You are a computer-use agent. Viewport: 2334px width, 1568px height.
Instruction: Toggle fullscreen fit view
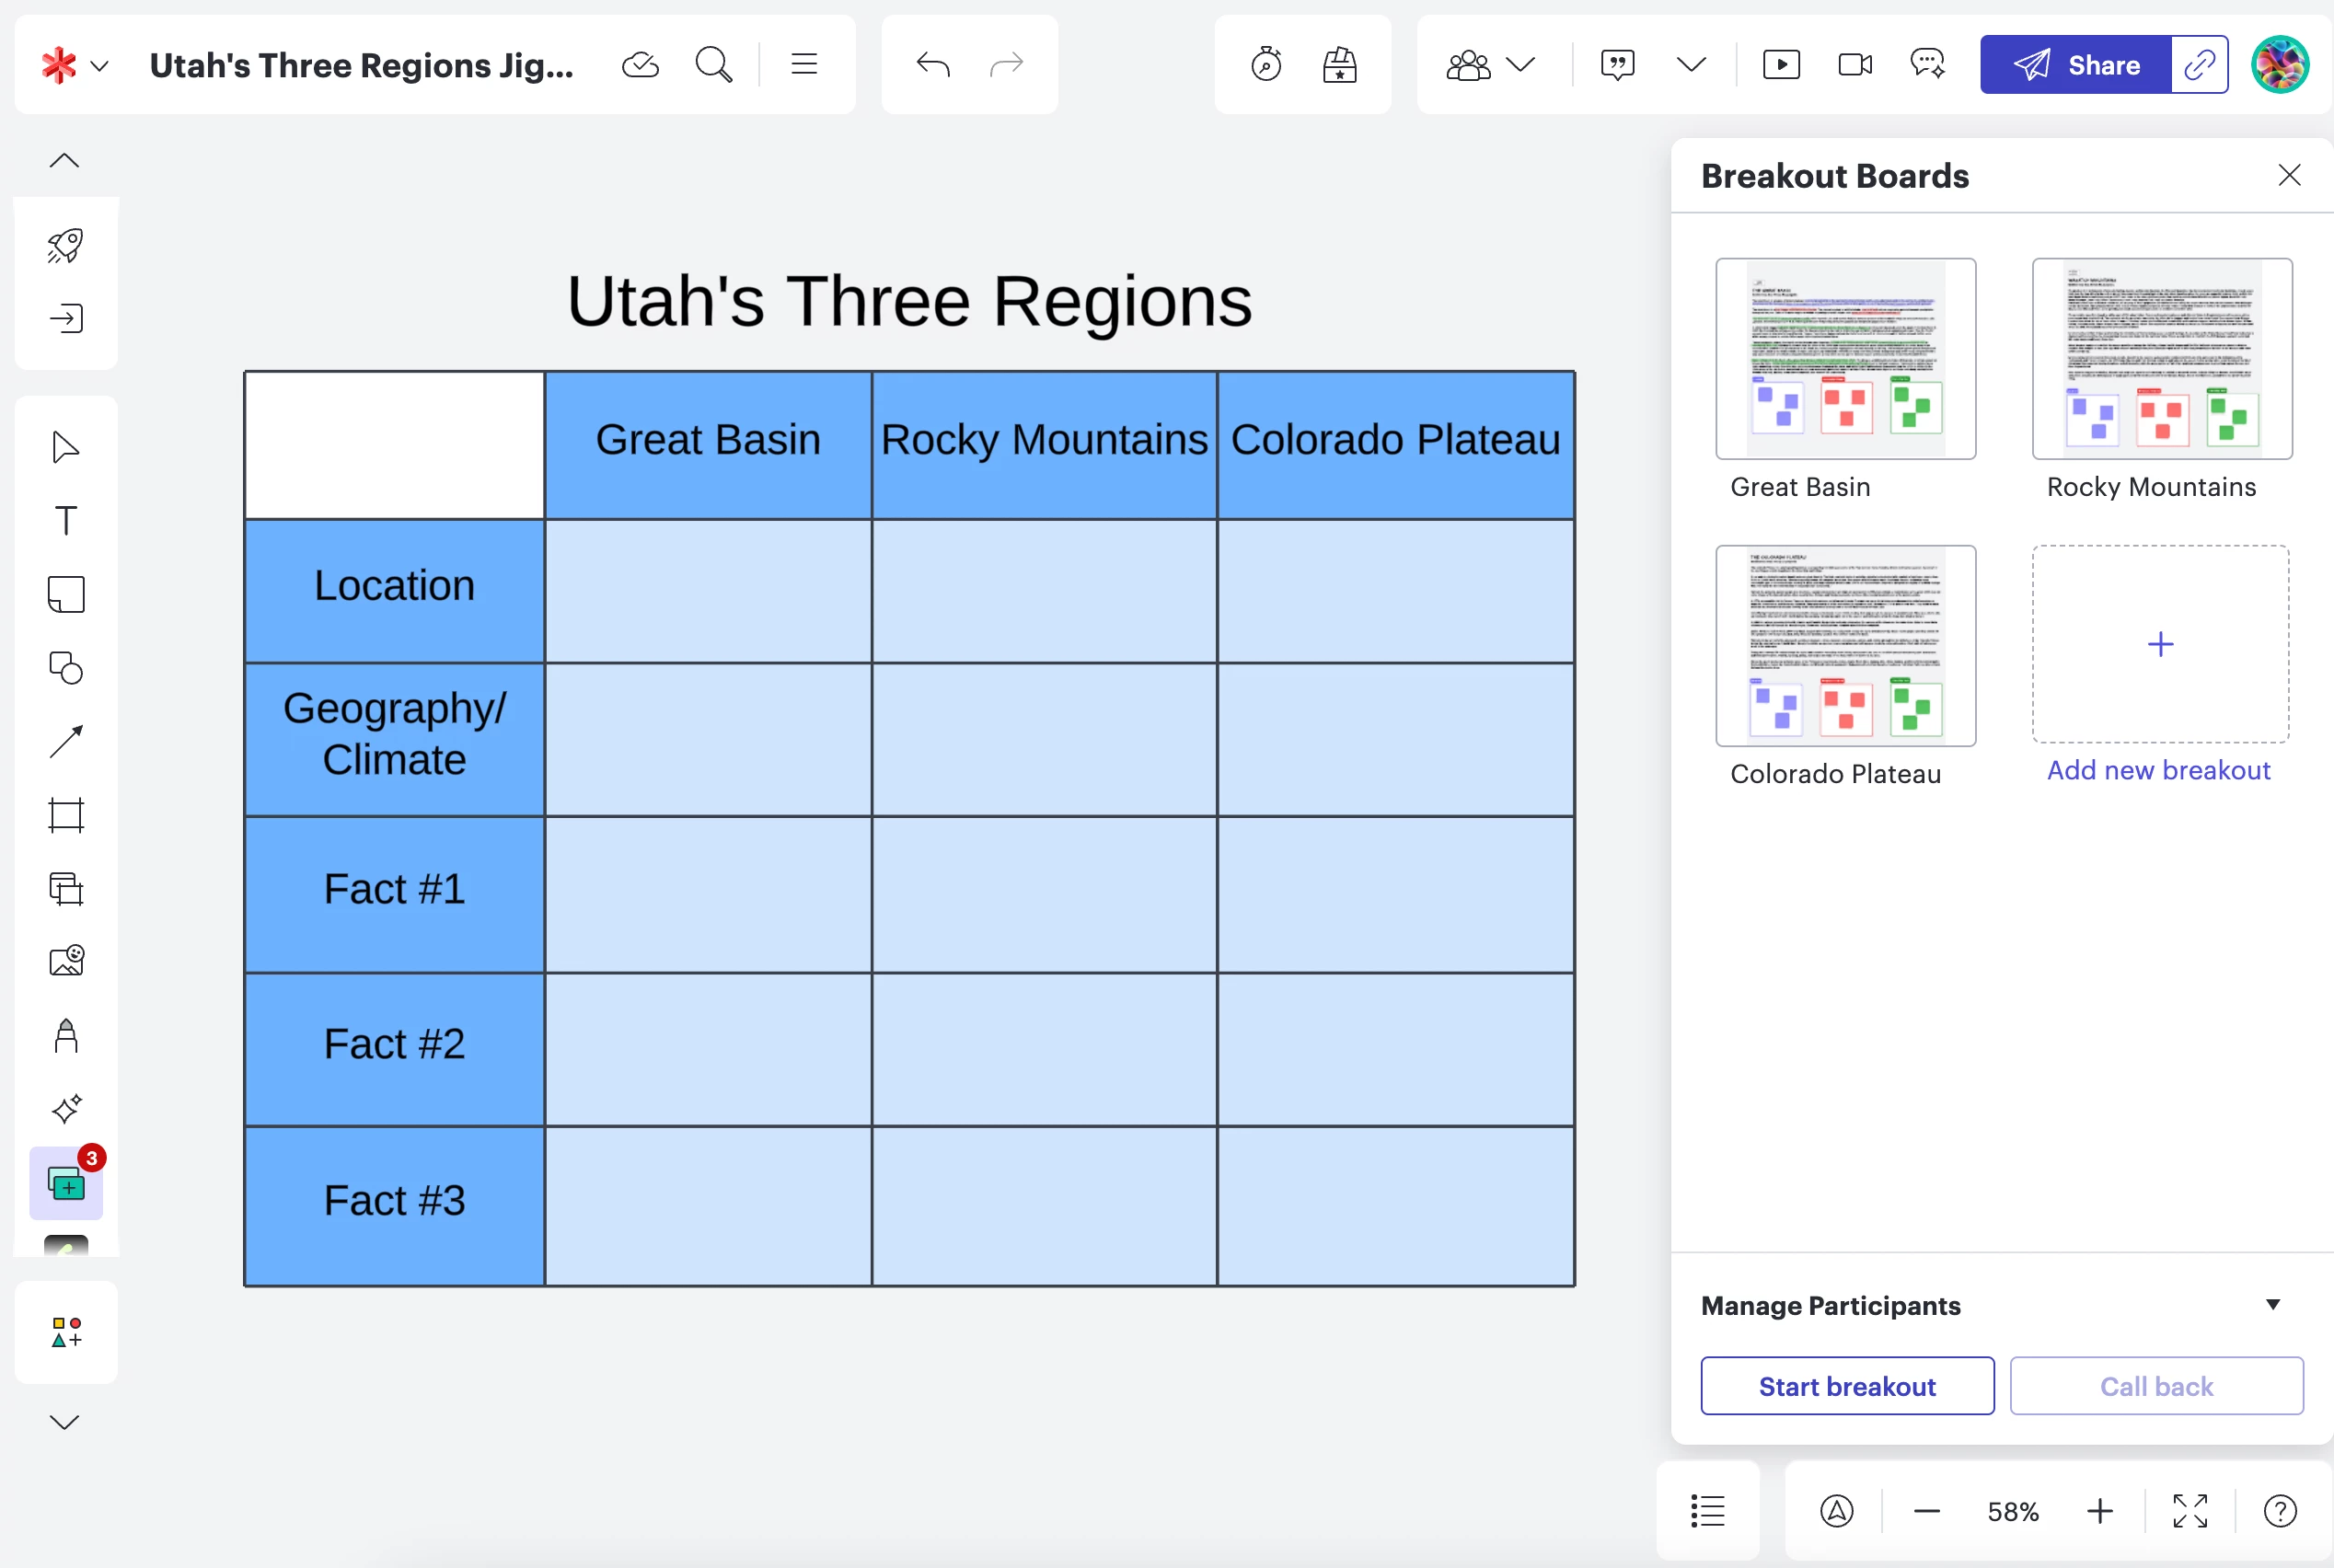click(2190, 1511)
